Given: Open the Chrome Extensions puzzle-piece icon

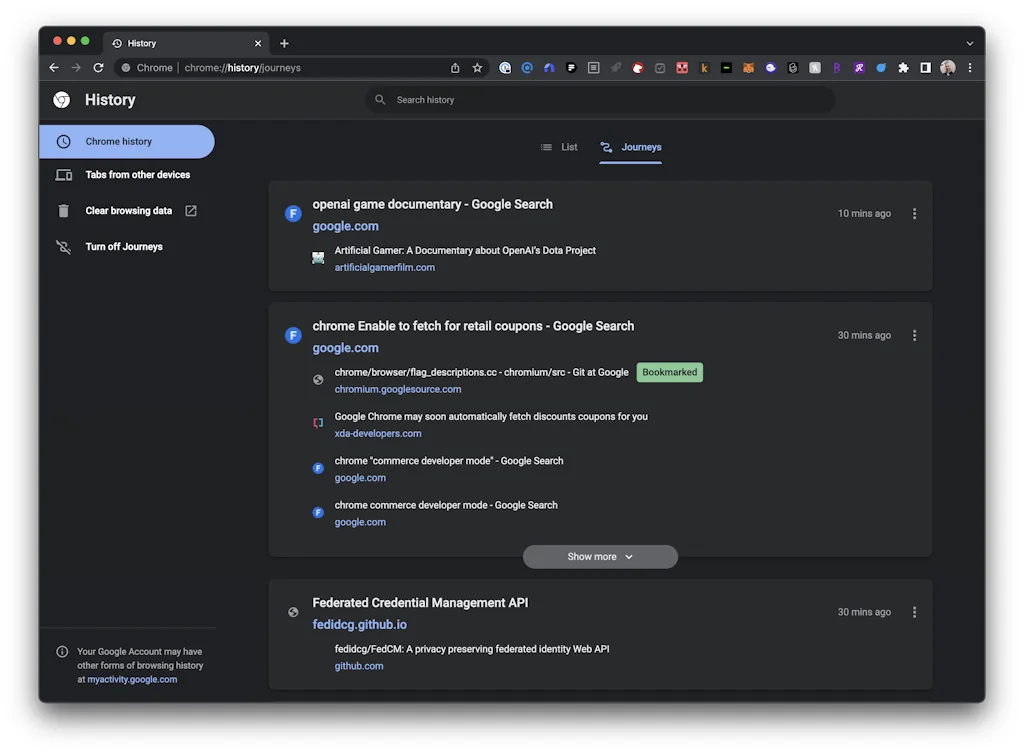Looking at the screenshot, I should coord(903,67).
